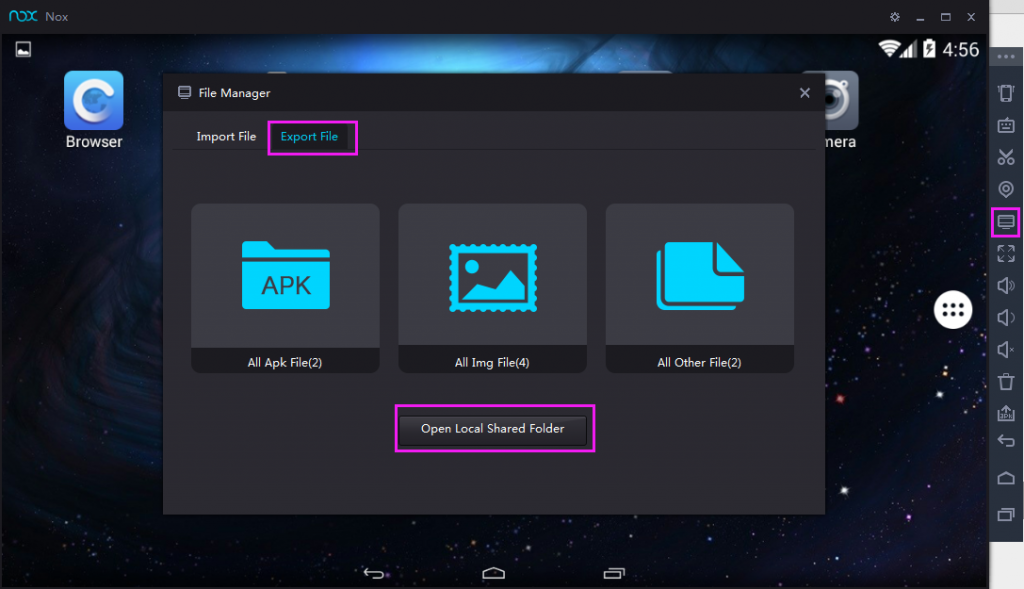Expand the app drawer with the dots button
1024x589 pixels.
(953, 310)
